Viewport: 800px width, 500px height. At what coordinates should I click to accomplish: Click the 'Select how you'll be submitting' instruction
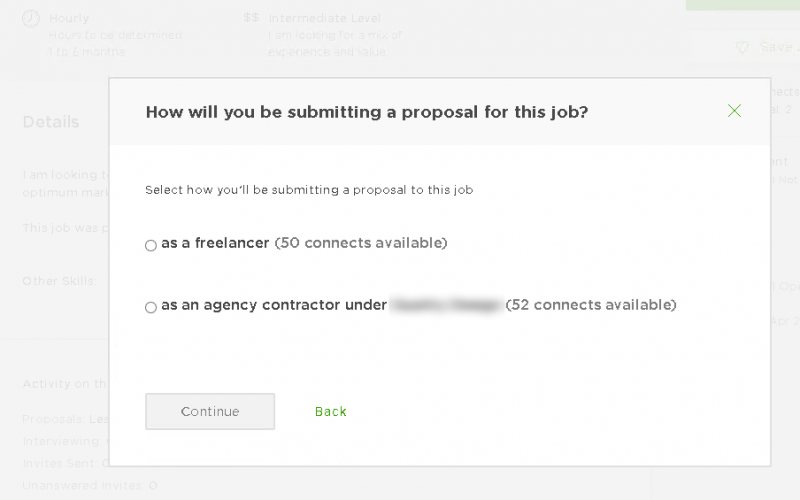click(x=309, y=189)
